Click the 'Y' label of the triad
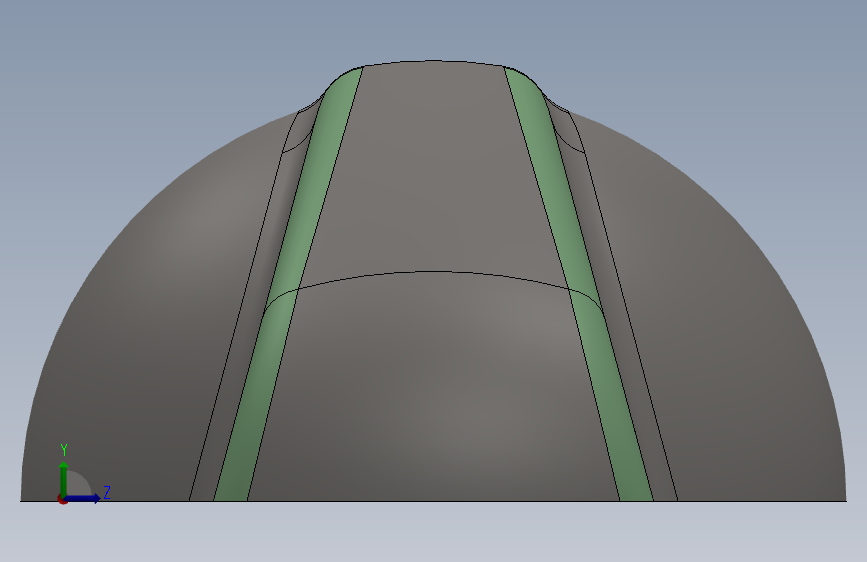This screenshot has width=867, height=562. click(64, 450)
